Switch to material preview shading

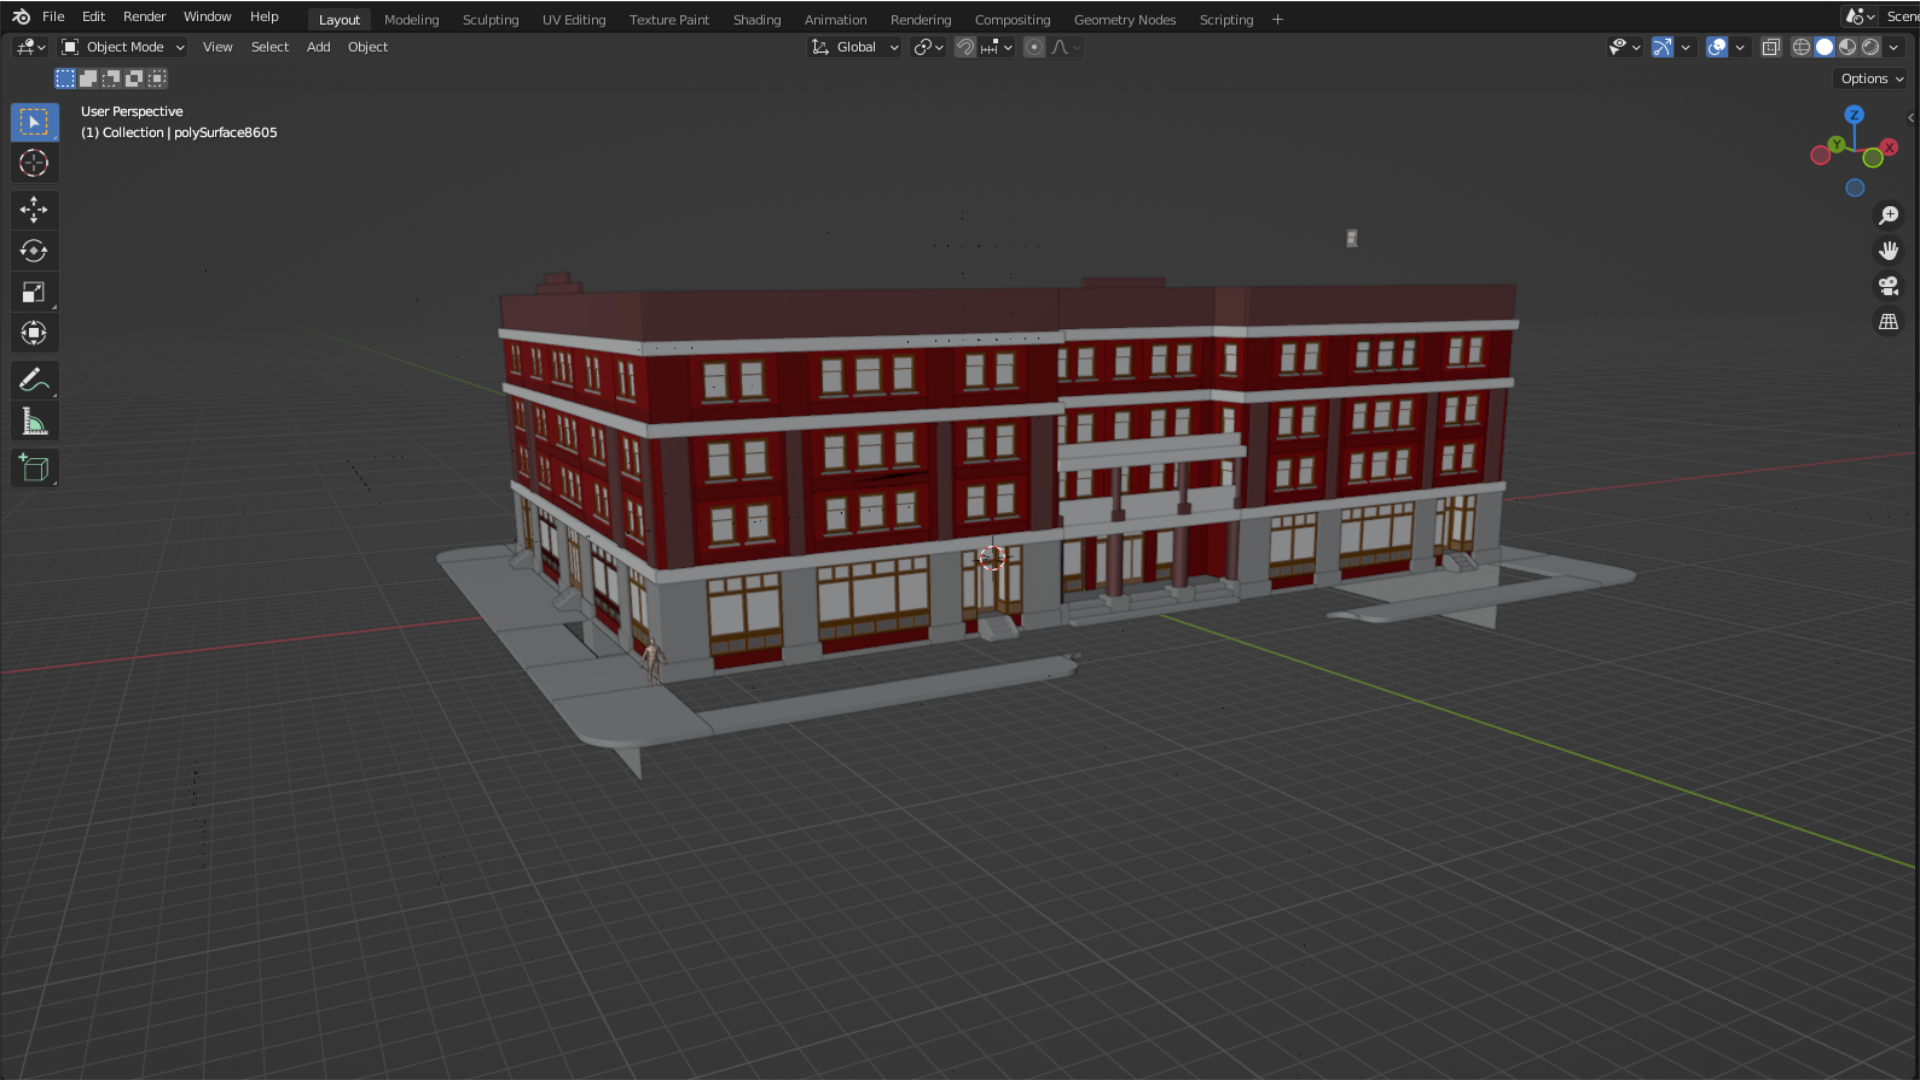point(1847,47)
